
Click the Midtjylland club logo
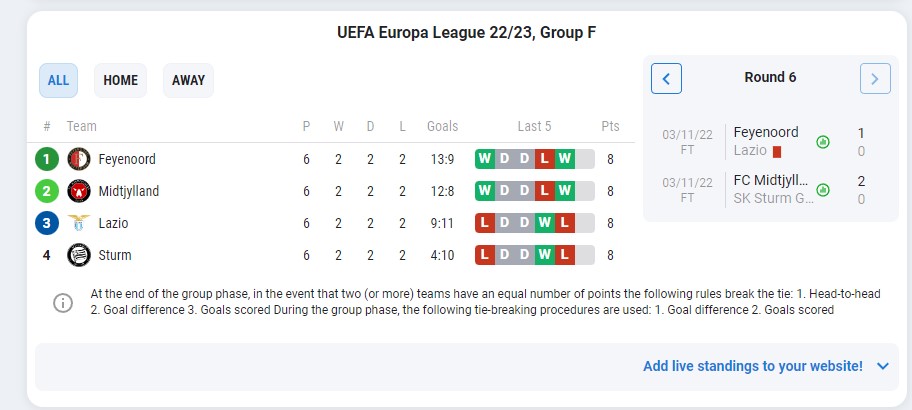click(79, 191)
